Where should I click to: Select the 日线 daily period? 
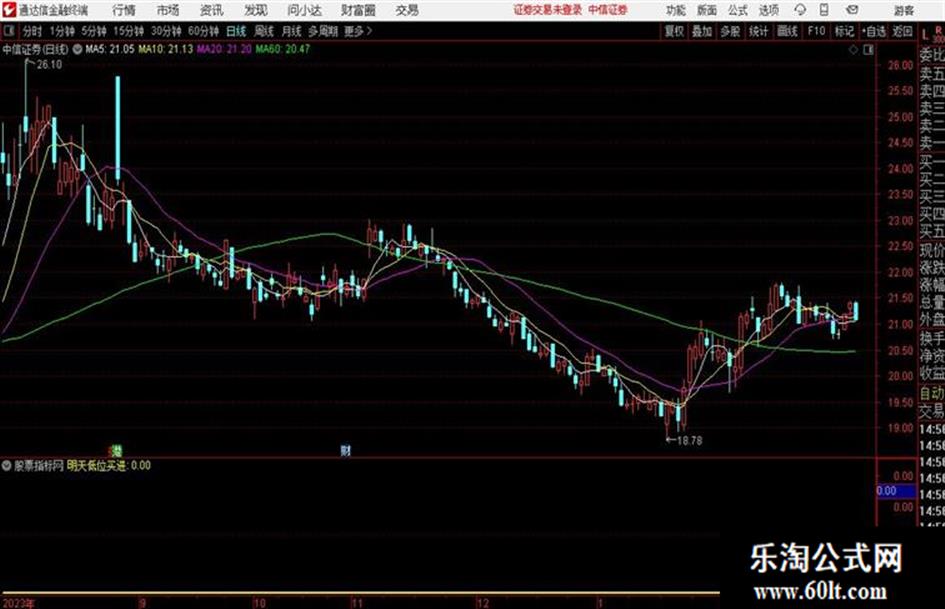point(236,31)
